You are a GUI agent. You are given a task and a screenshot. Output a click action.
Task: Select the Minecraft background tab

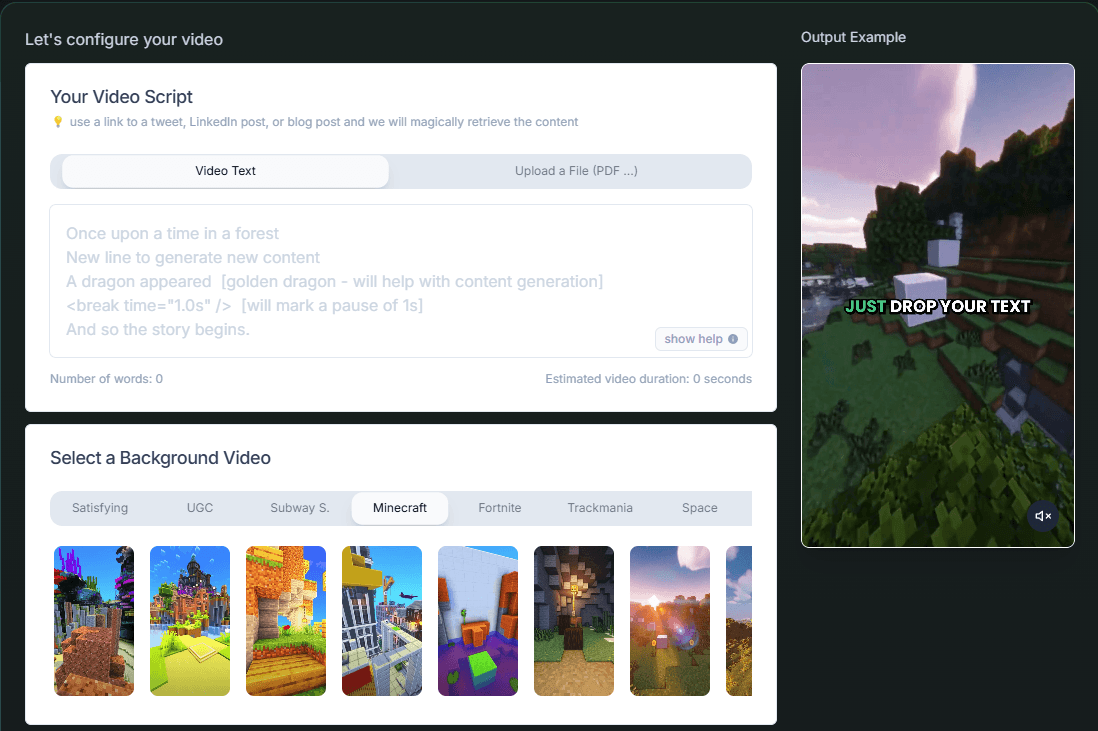point(400,508)
